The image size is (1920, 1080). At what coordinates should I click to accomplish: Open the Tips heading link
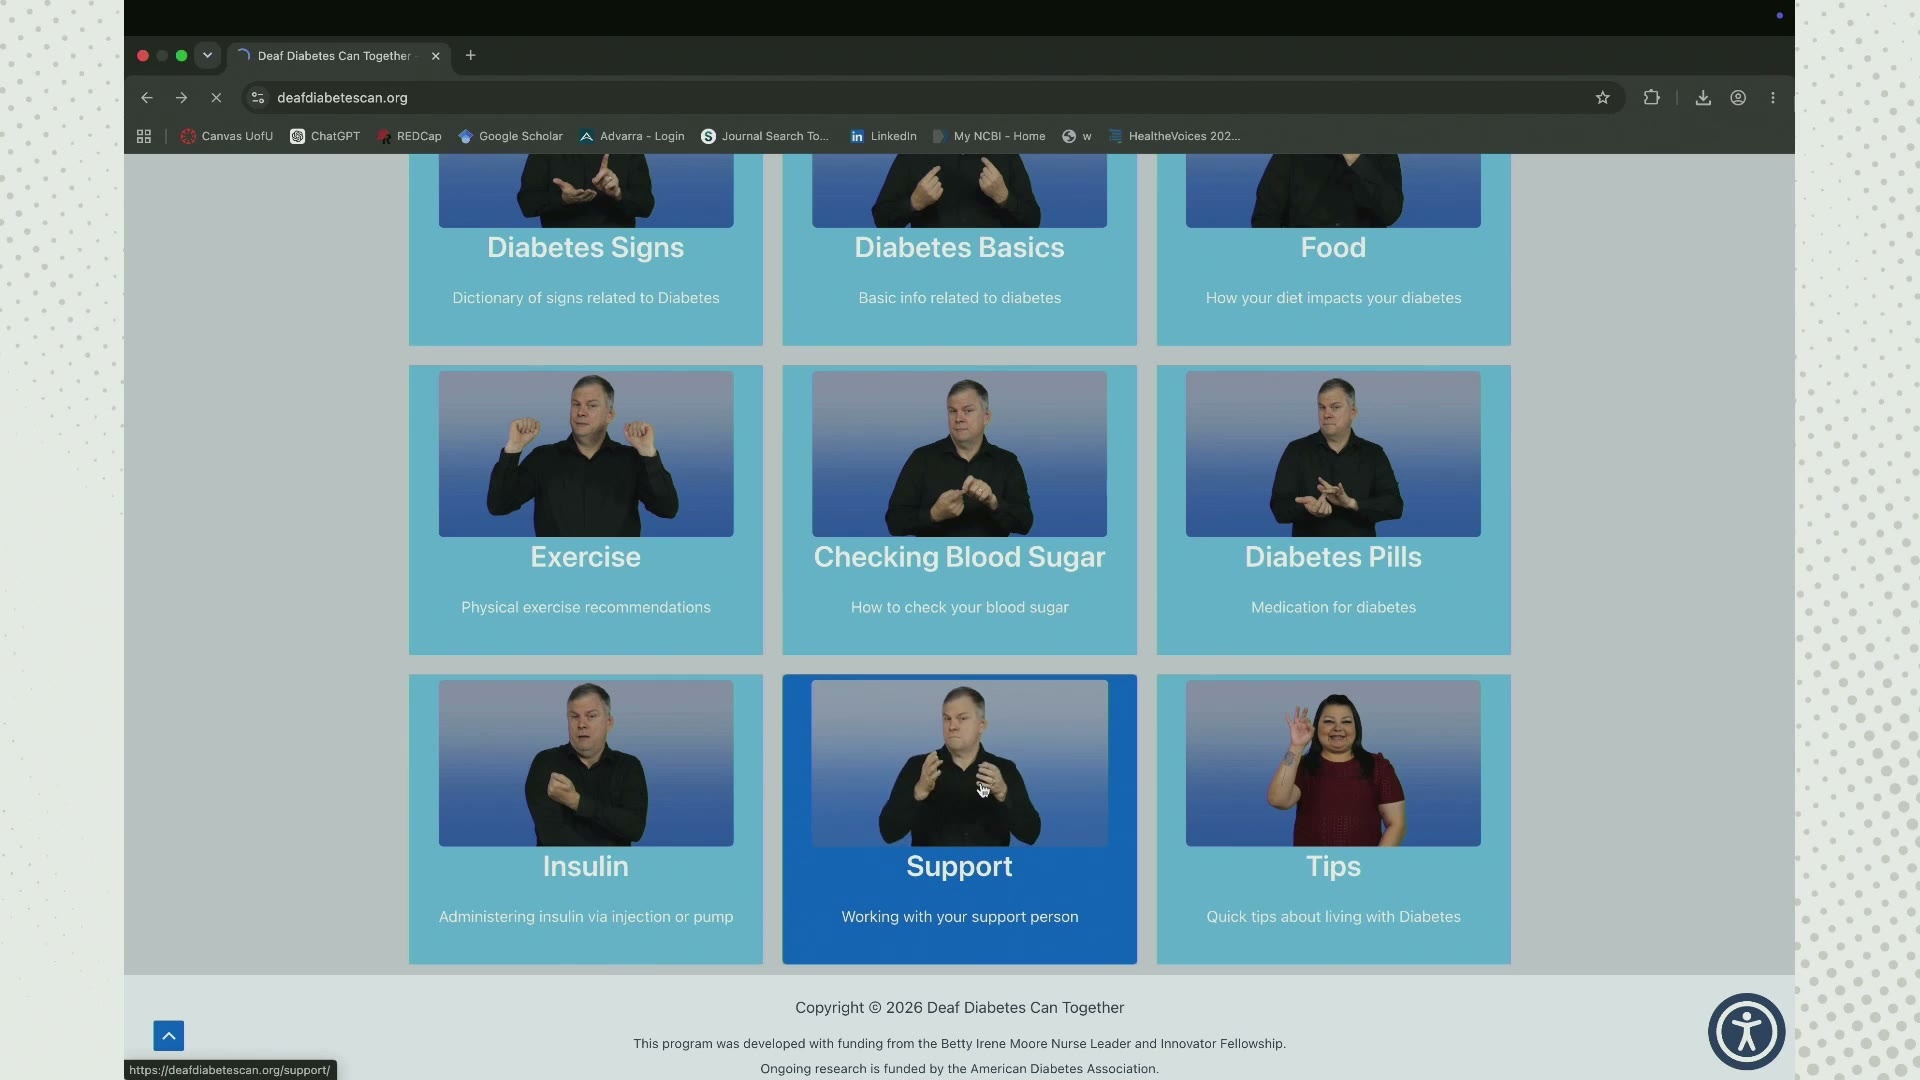click(1333, 866)
